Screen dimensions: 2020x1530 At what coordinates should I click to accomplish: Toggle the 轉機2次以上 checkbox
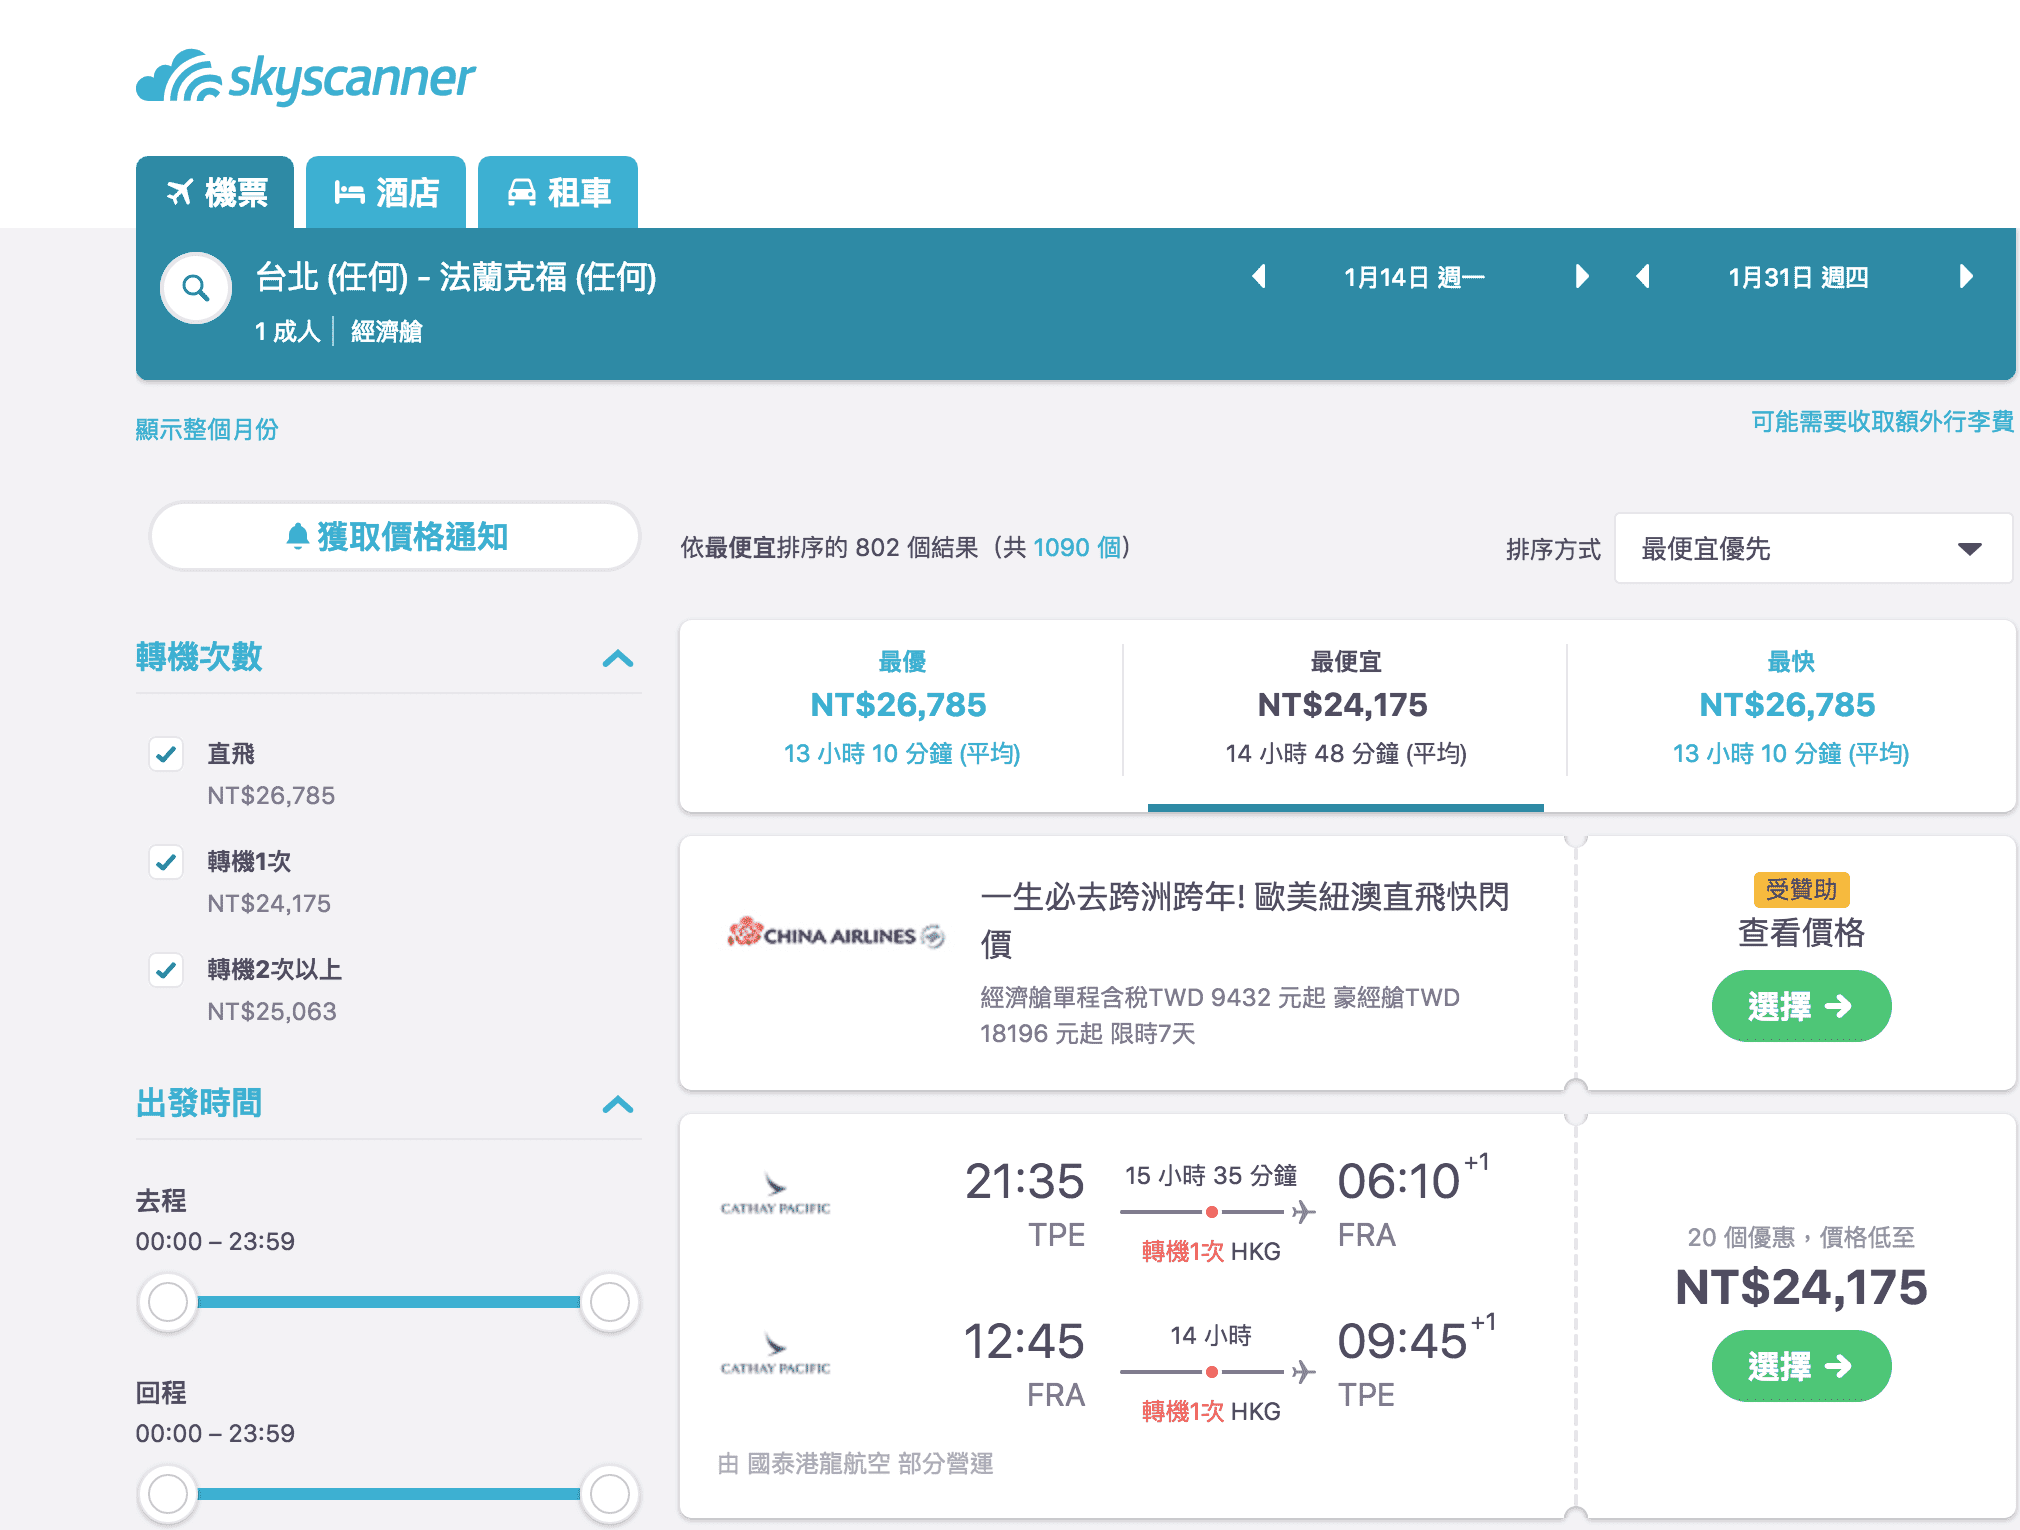(x=166, y=970)
